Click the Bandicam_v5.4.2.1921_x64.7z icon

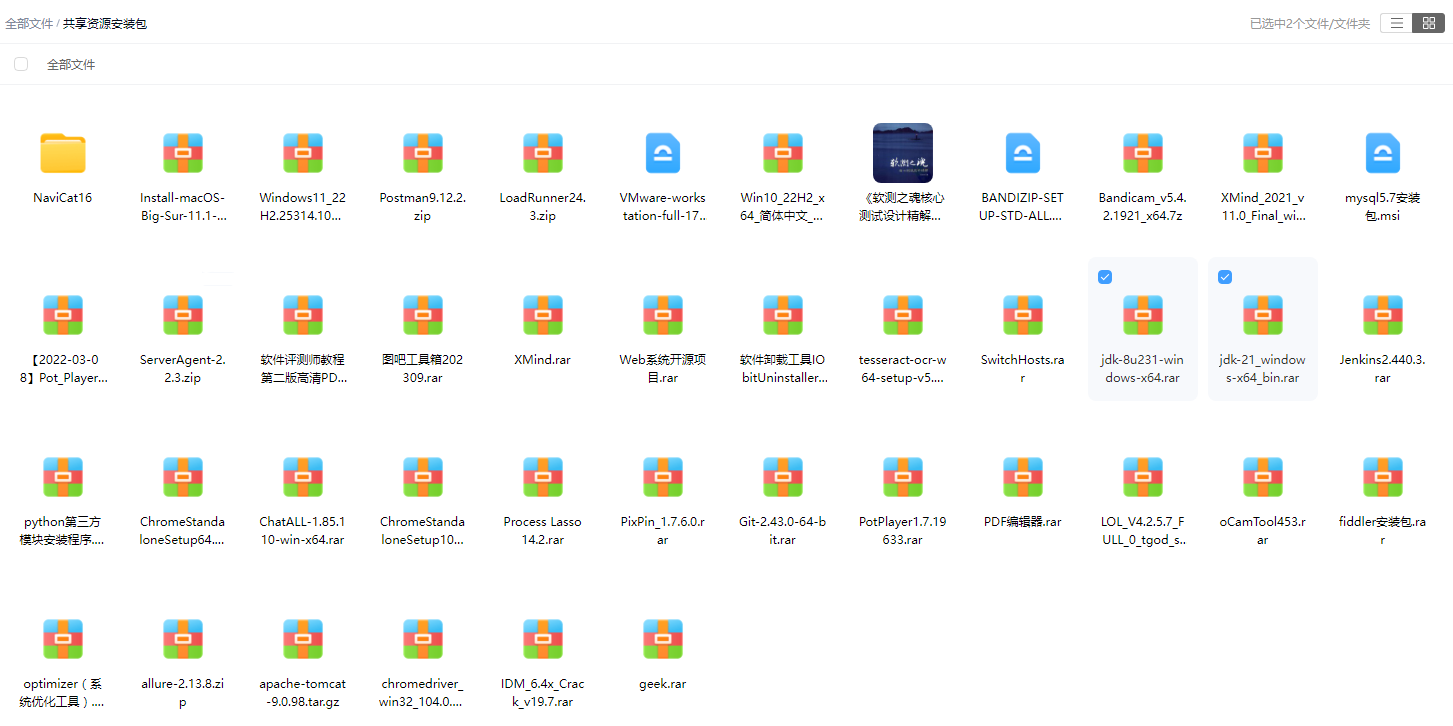(1142, 153)
